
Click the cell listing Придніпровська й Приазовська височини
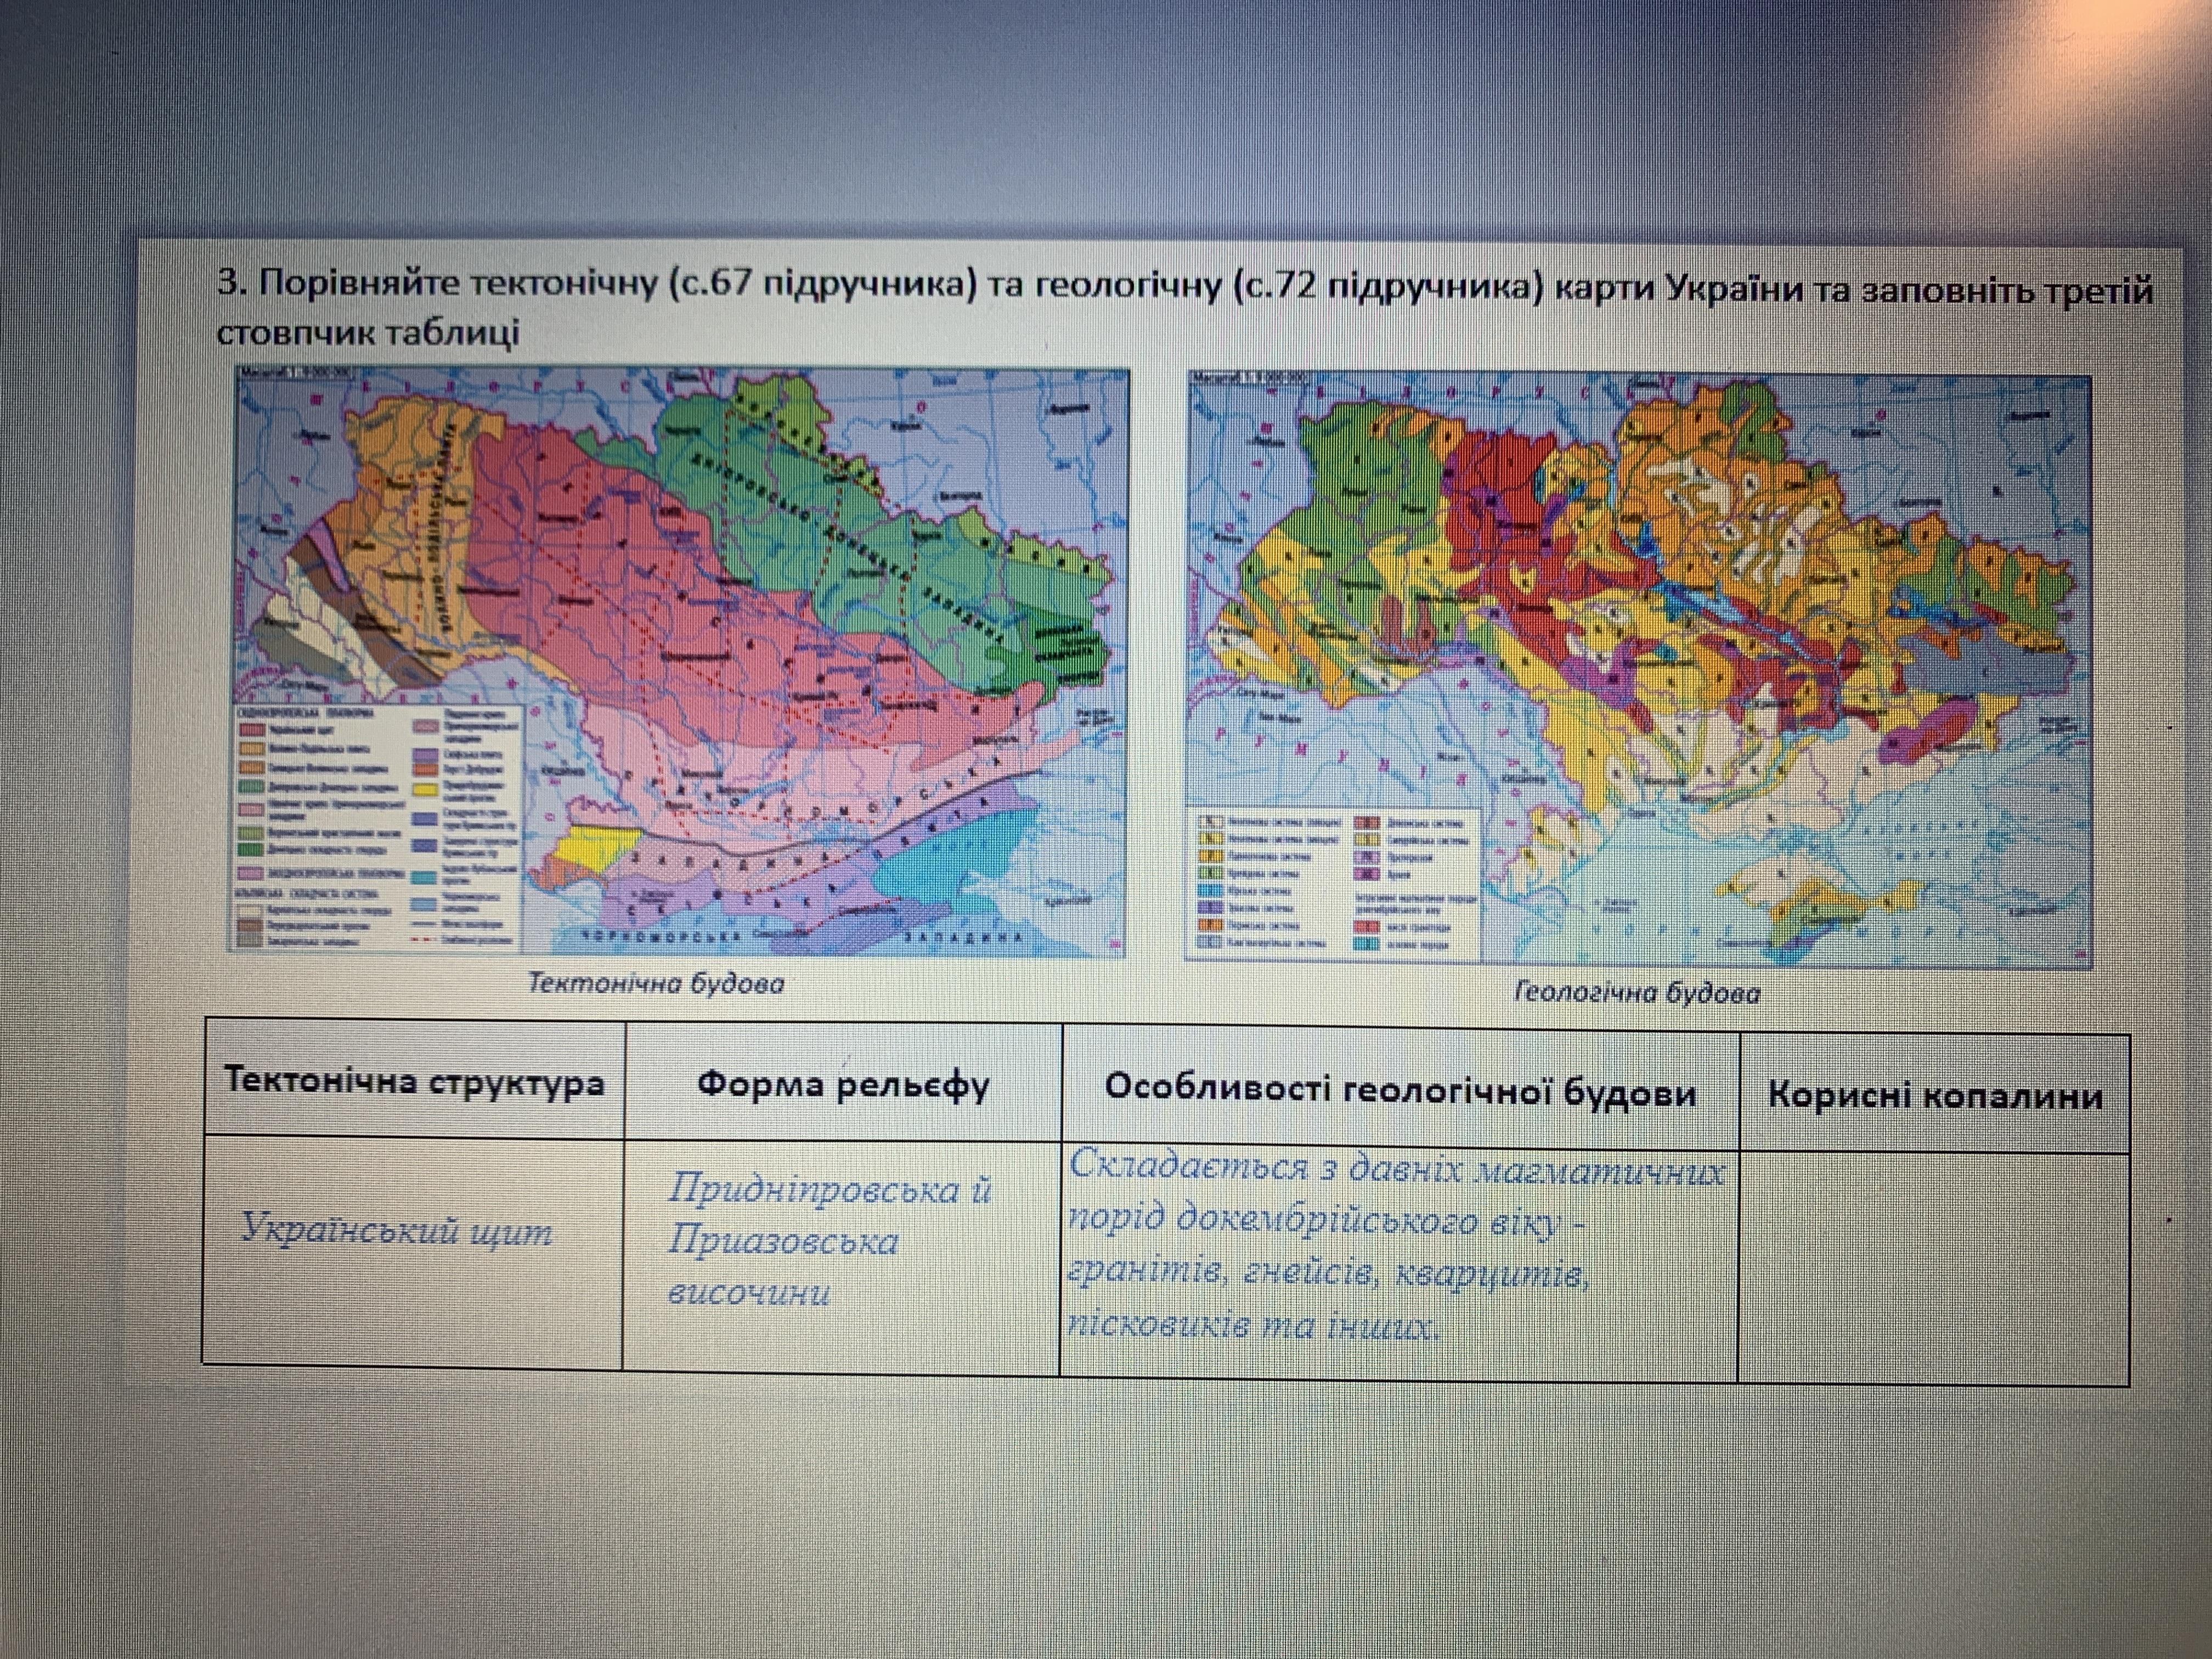[830, 1241]
